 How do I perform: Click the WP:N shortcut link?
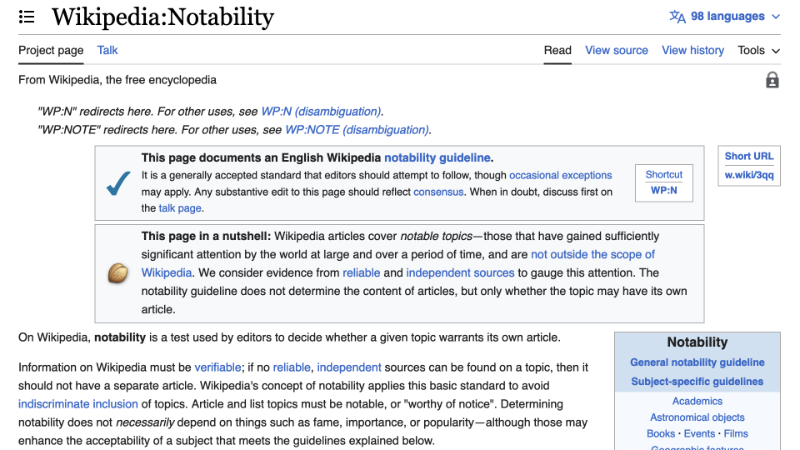tap(664, 190)
